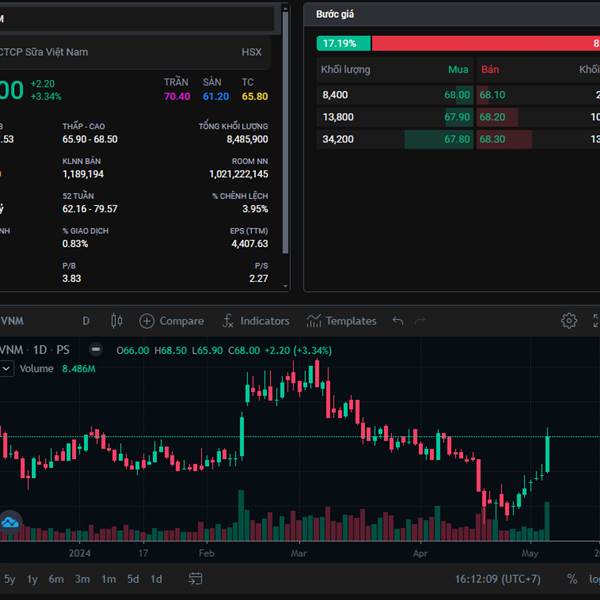Click floor price 61.20
This screenshot has width=600, height=600.
coord(216,96)
